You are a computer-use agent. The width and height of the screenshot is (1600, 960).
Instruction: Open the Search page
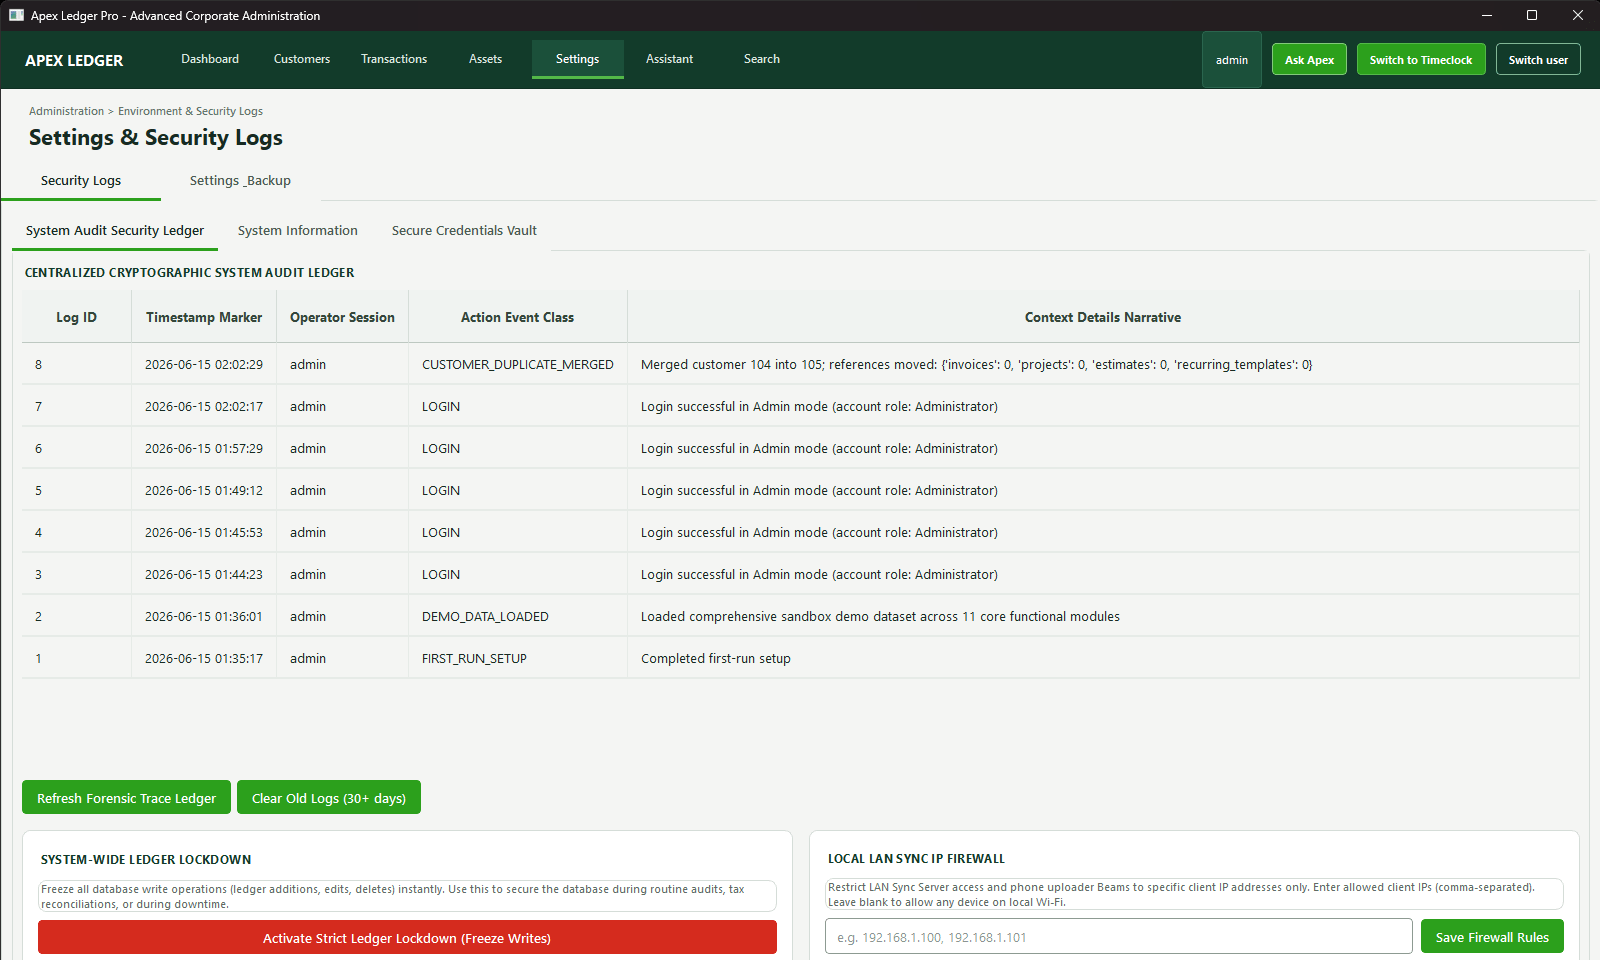762,59
